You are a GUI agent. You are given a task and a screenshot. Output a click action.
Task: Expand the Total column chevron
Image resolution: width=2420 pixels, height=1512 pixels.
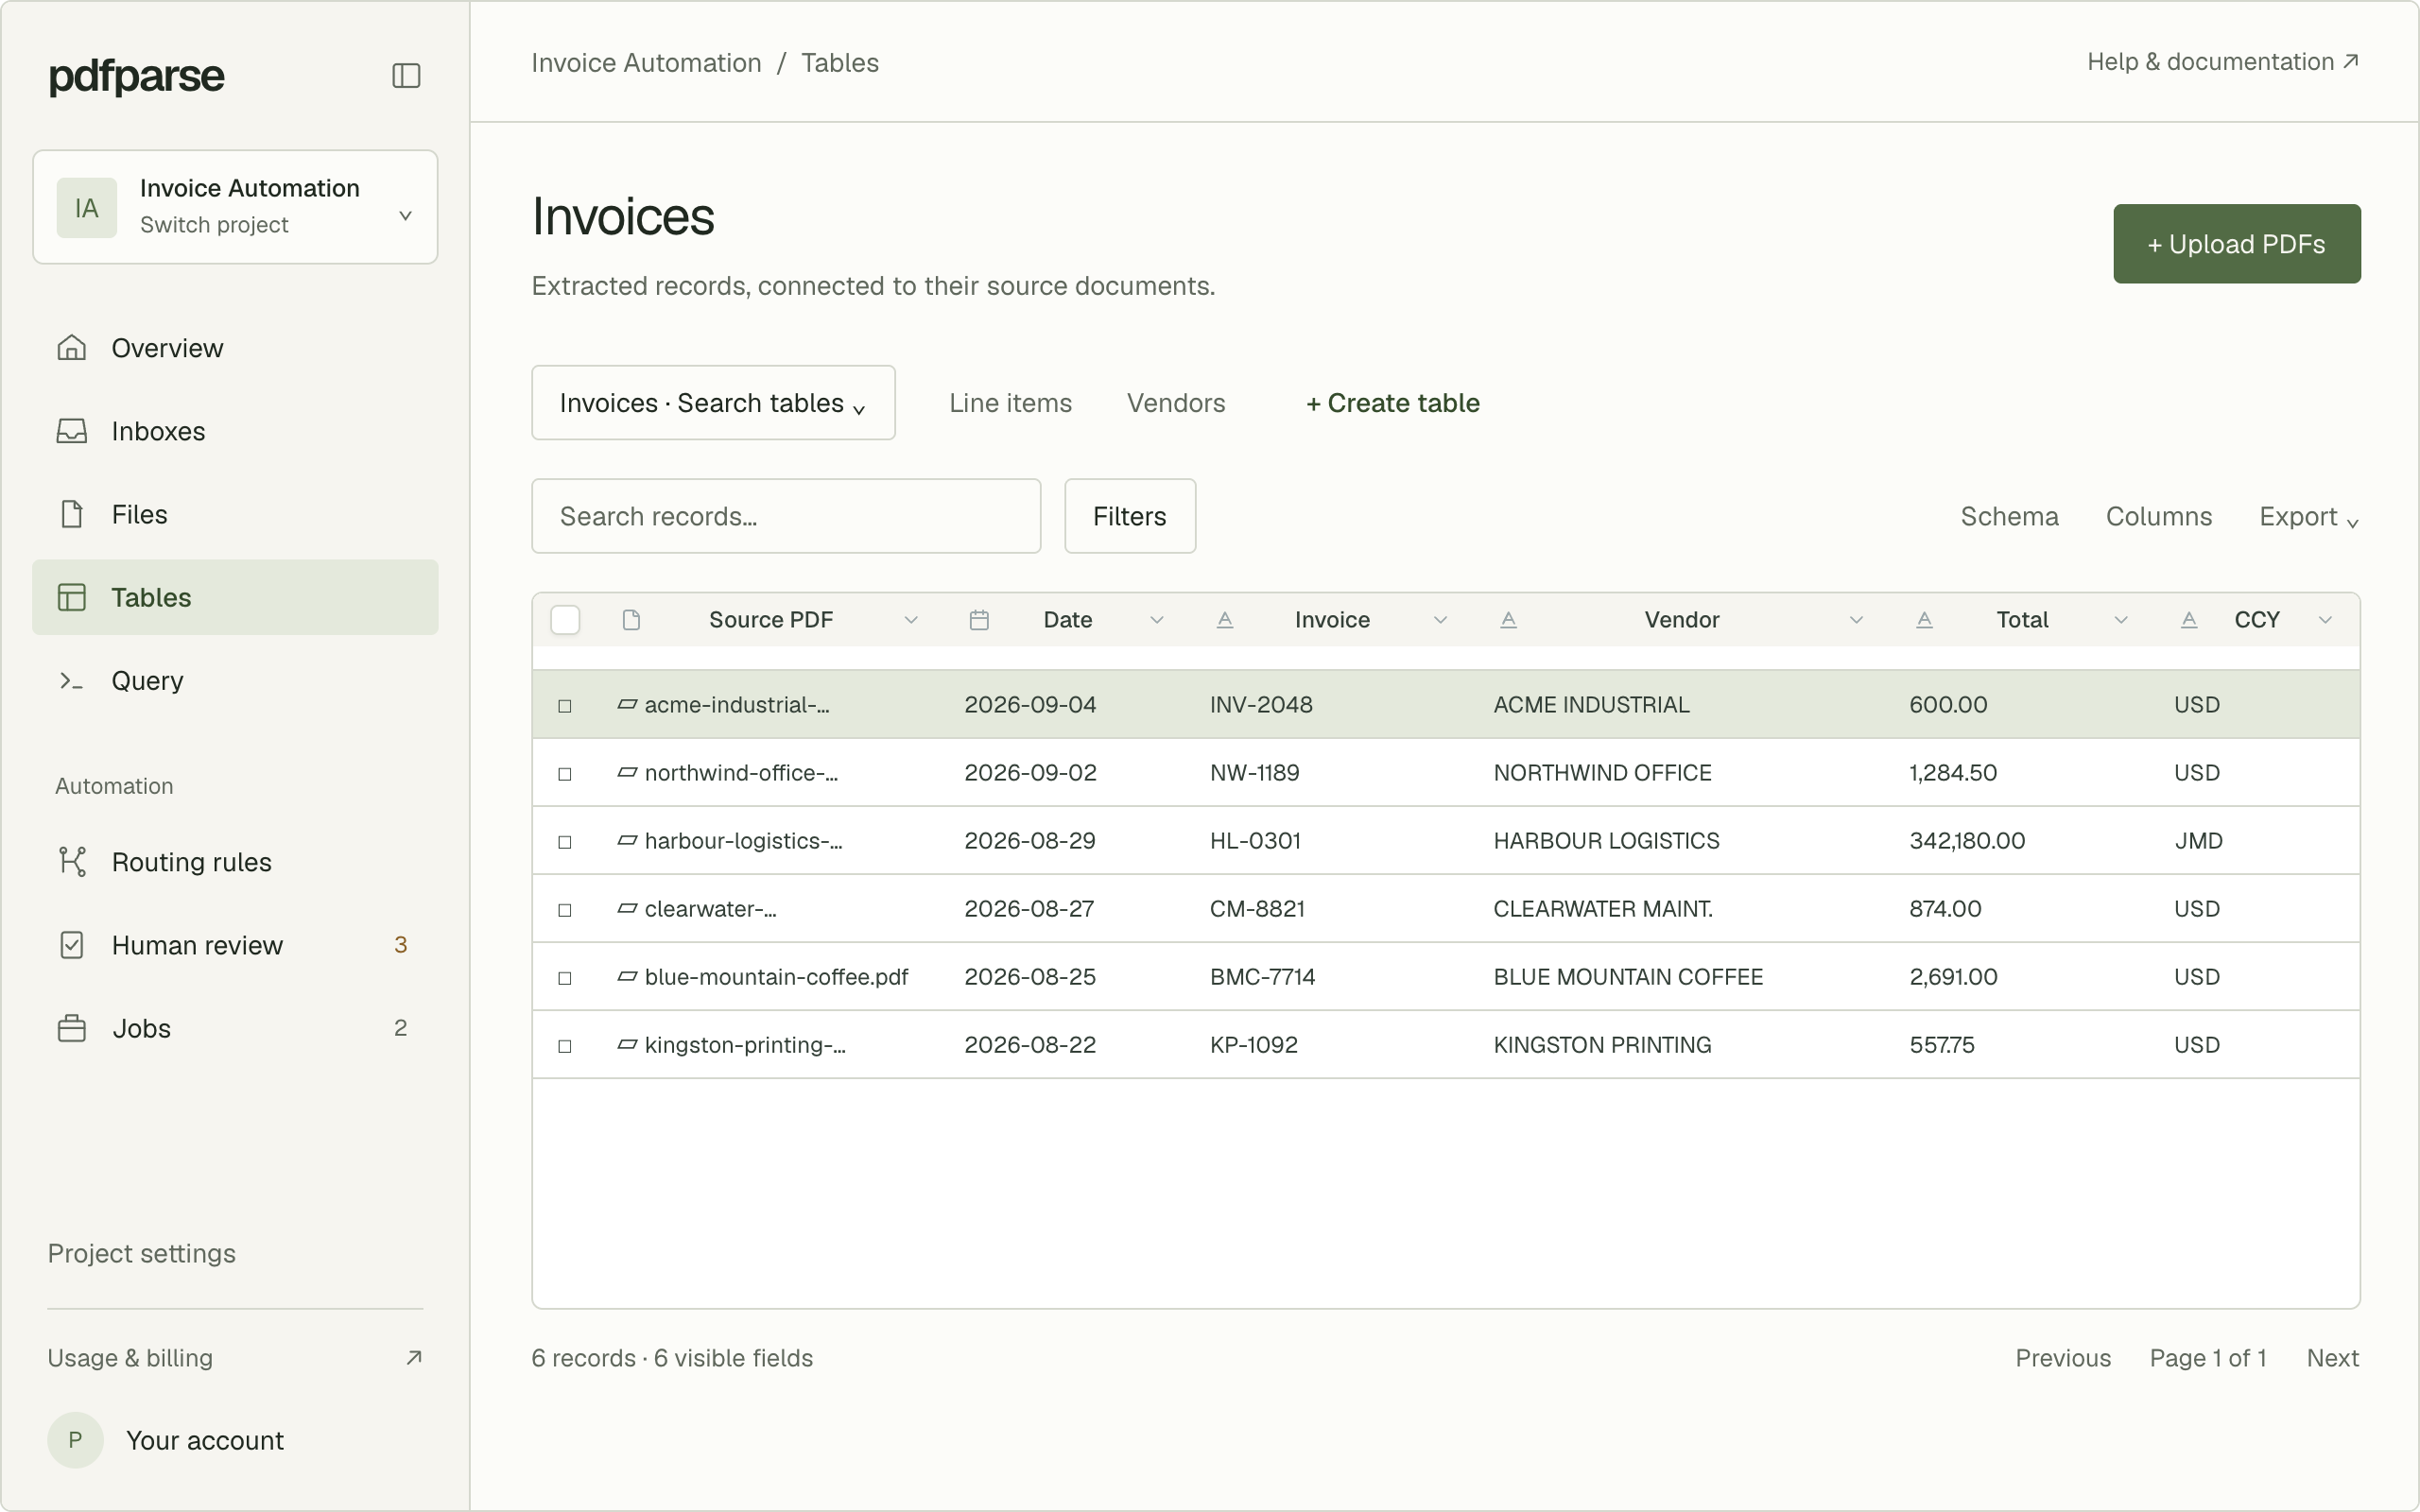2121,620
